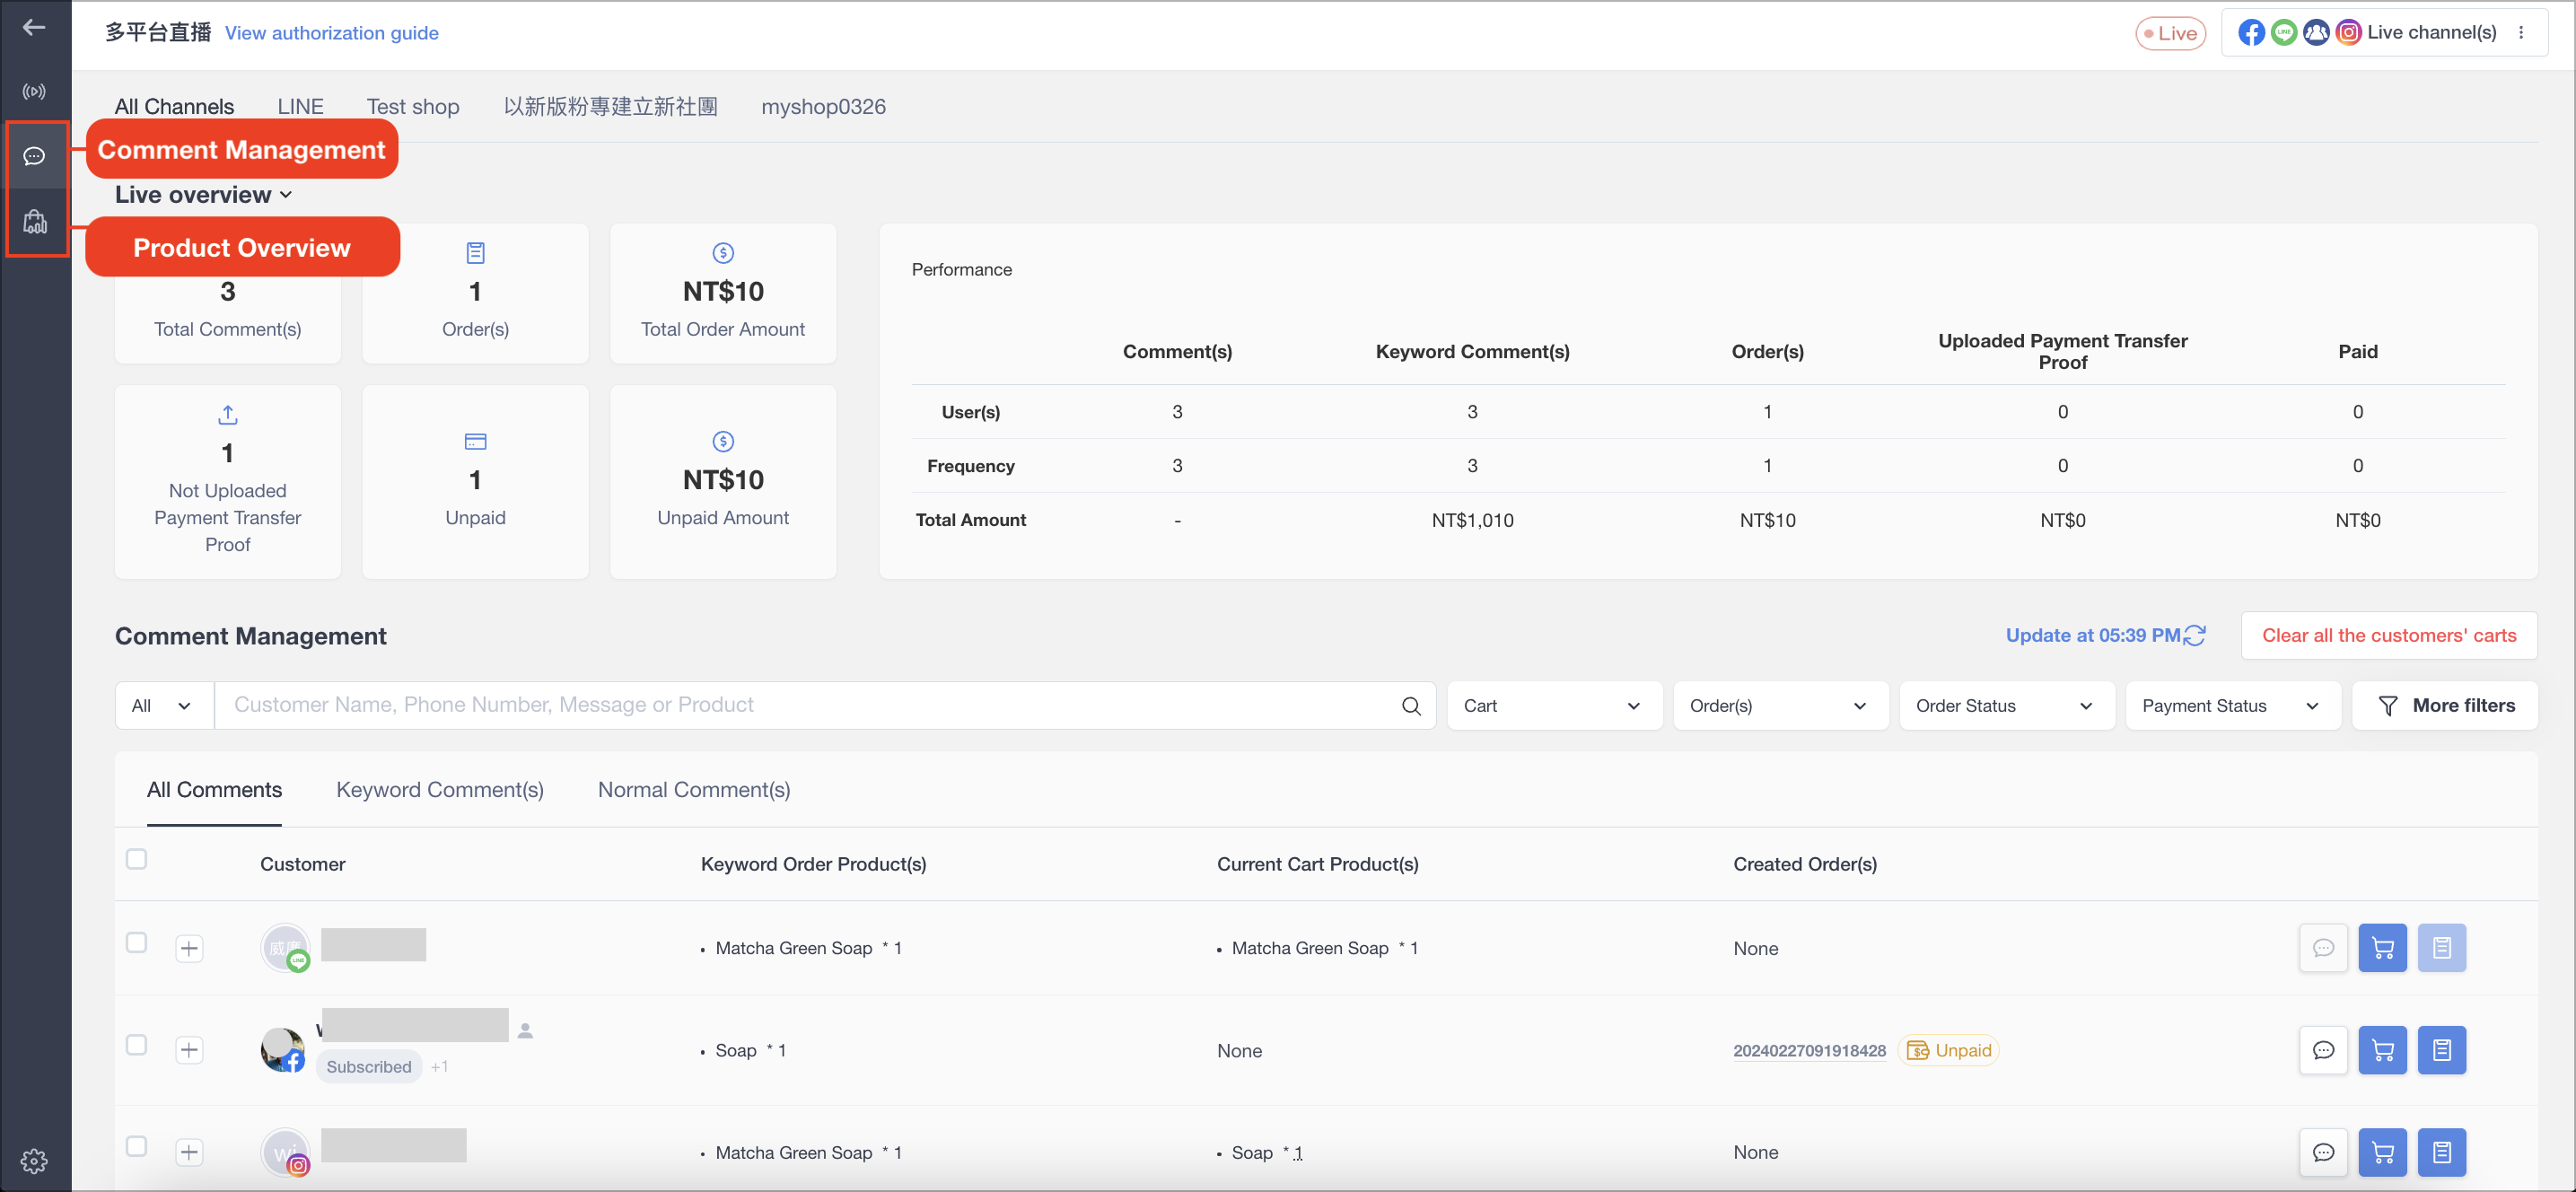Check the first customer row checkbox

[x=137, y=942]
